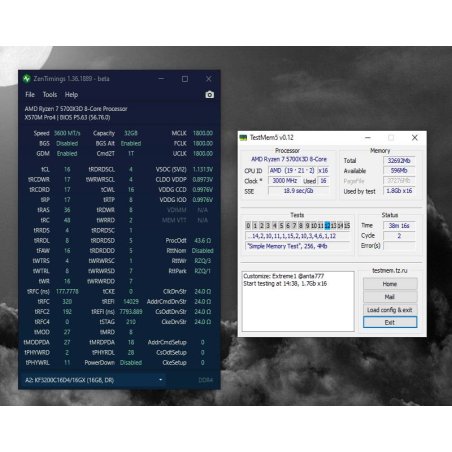The image size is (452, 452).
Task: Click the Capacity value 32GB
Action: (x=131, y=133)
